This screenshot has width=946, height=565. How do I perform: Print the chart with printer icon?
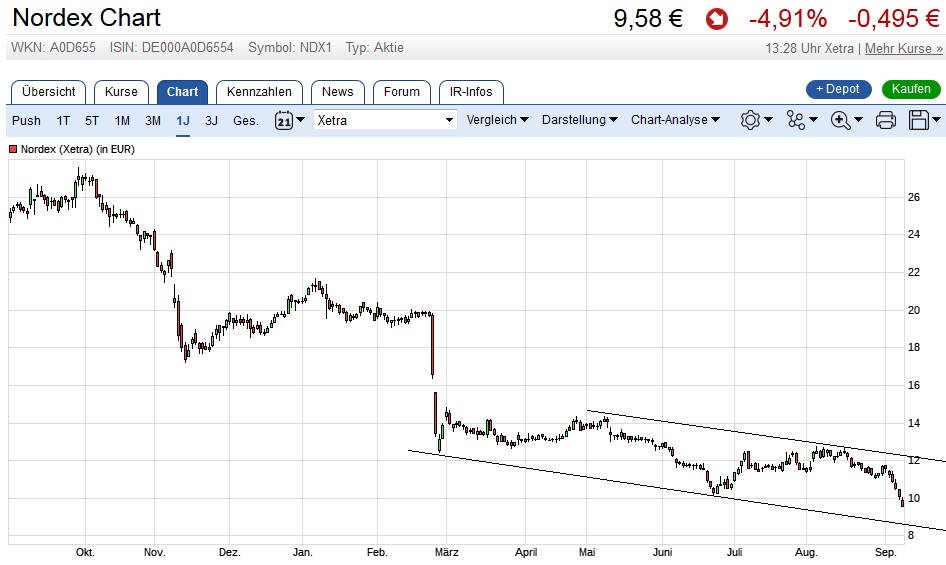point(885,120)
